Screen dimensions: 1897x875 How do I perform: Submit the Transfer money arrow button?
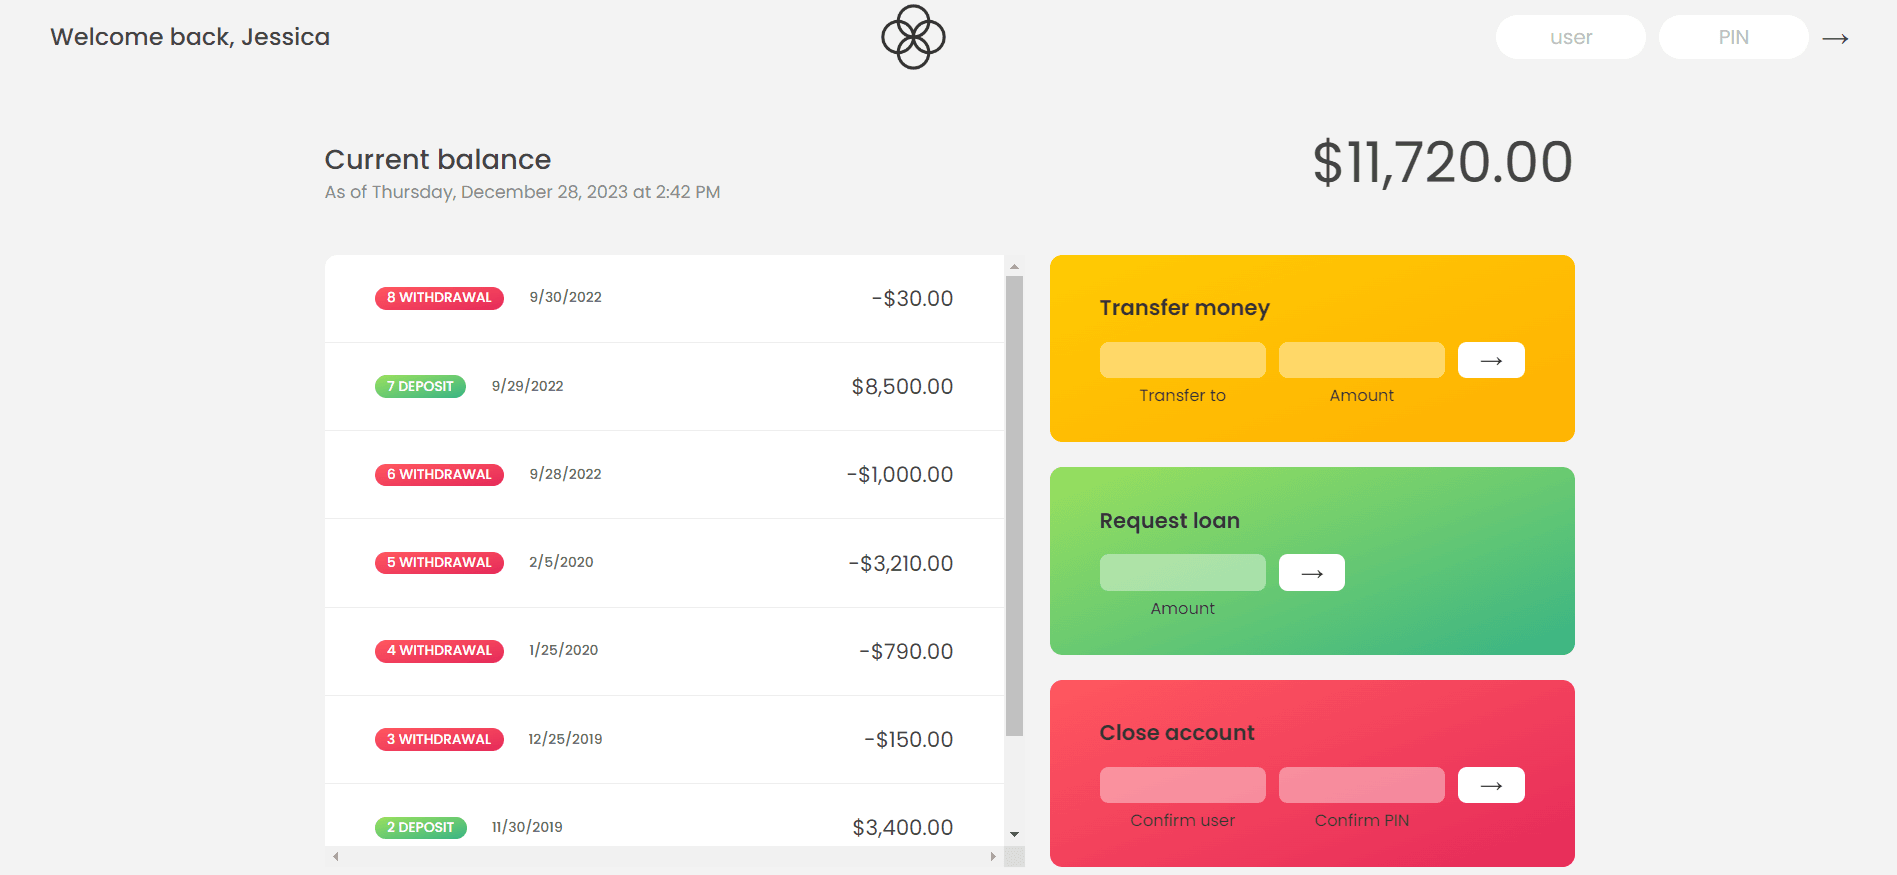pos(1490,360)
